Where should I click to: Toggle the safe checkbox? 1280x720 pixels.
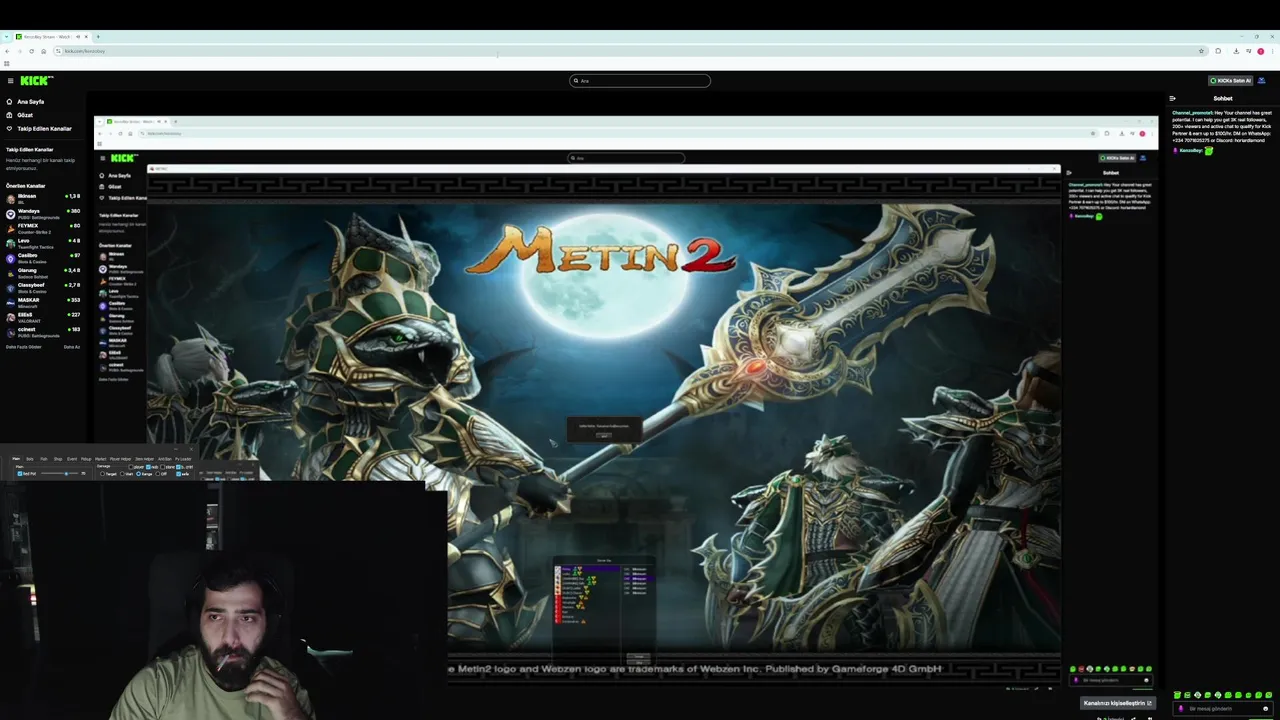tap(178, 474)
